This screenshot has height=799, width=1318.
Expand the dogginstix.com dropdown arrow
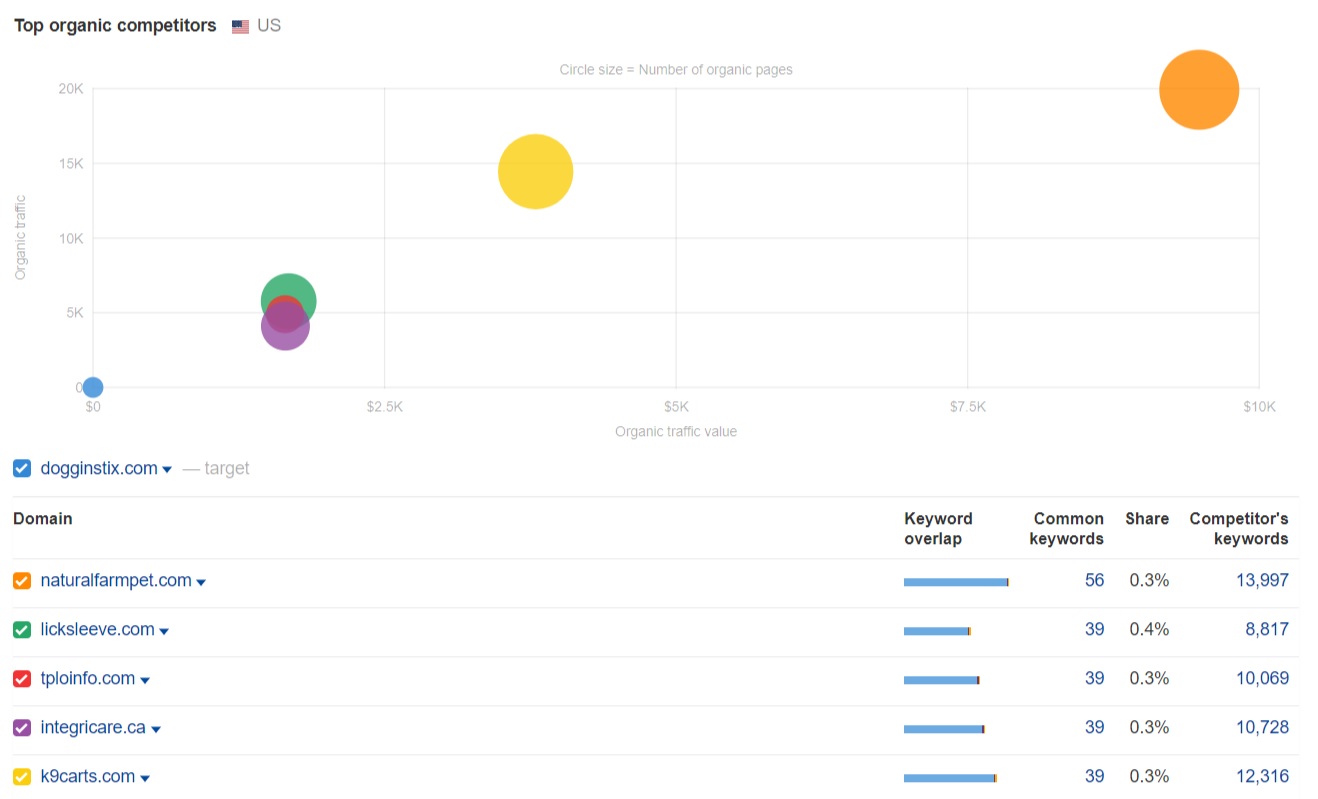coord(167,470)
